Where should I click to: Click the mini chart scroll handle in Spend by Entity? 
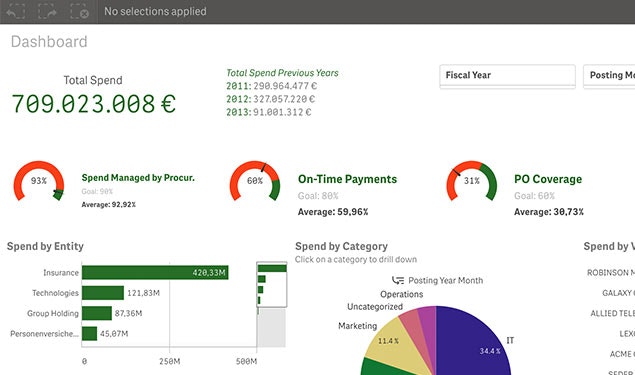[272, 284]
